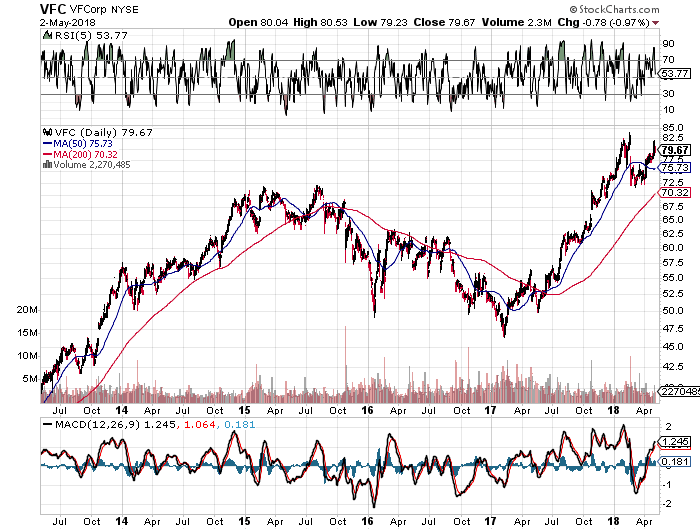
Task: Click the red '1.064' MACD signal value
Action: [x=200, y=425]
